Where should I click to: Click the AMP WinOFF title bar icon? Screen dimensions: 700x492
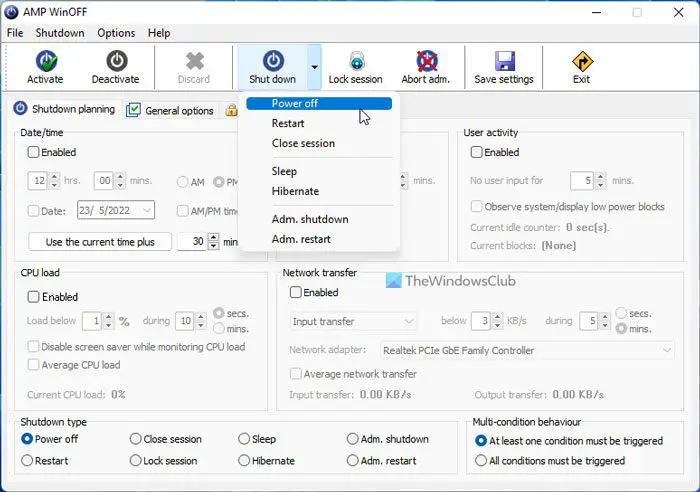(11, 12)
